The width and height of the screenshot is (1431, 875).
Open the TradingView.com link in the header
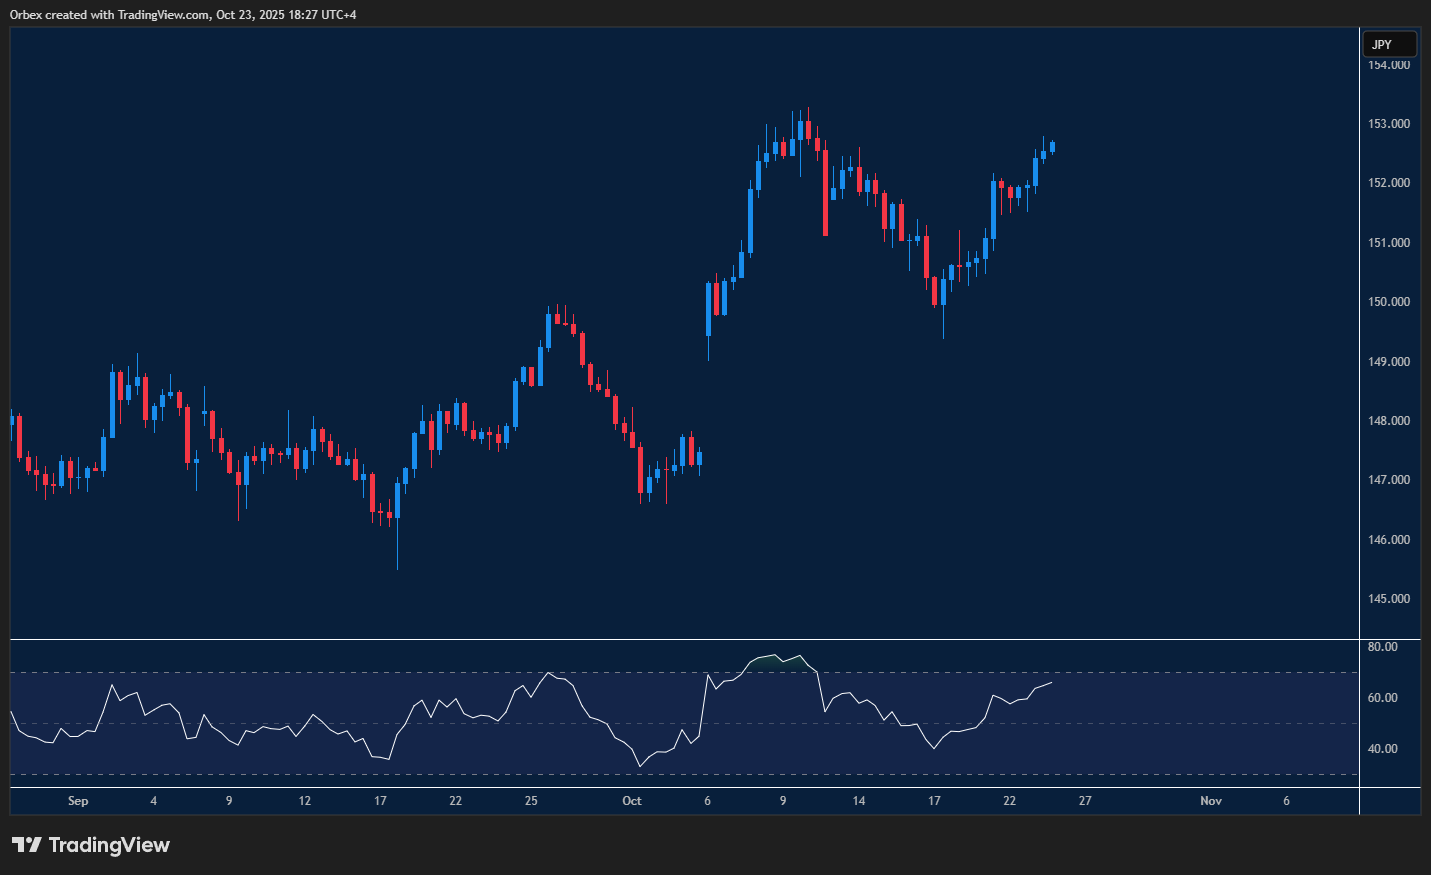point(162,14)
